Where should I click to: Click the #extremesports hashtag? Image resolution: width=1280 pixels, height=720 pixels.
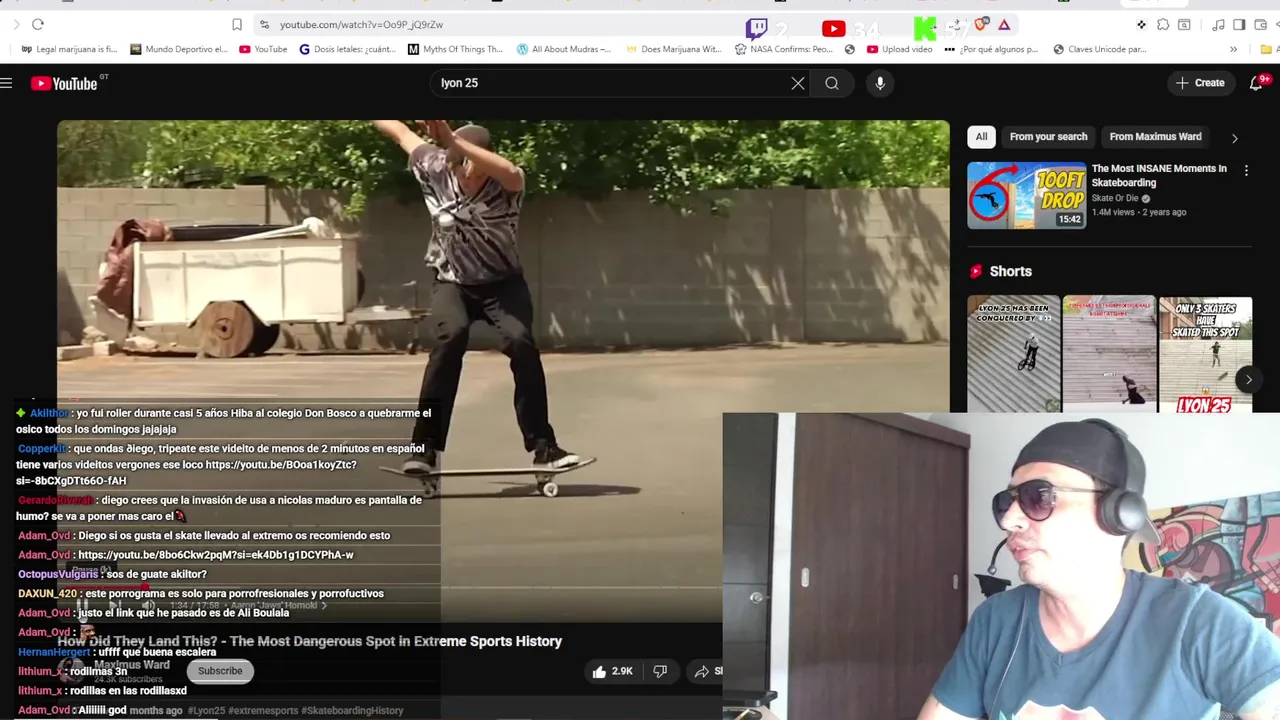pos(263,710)
